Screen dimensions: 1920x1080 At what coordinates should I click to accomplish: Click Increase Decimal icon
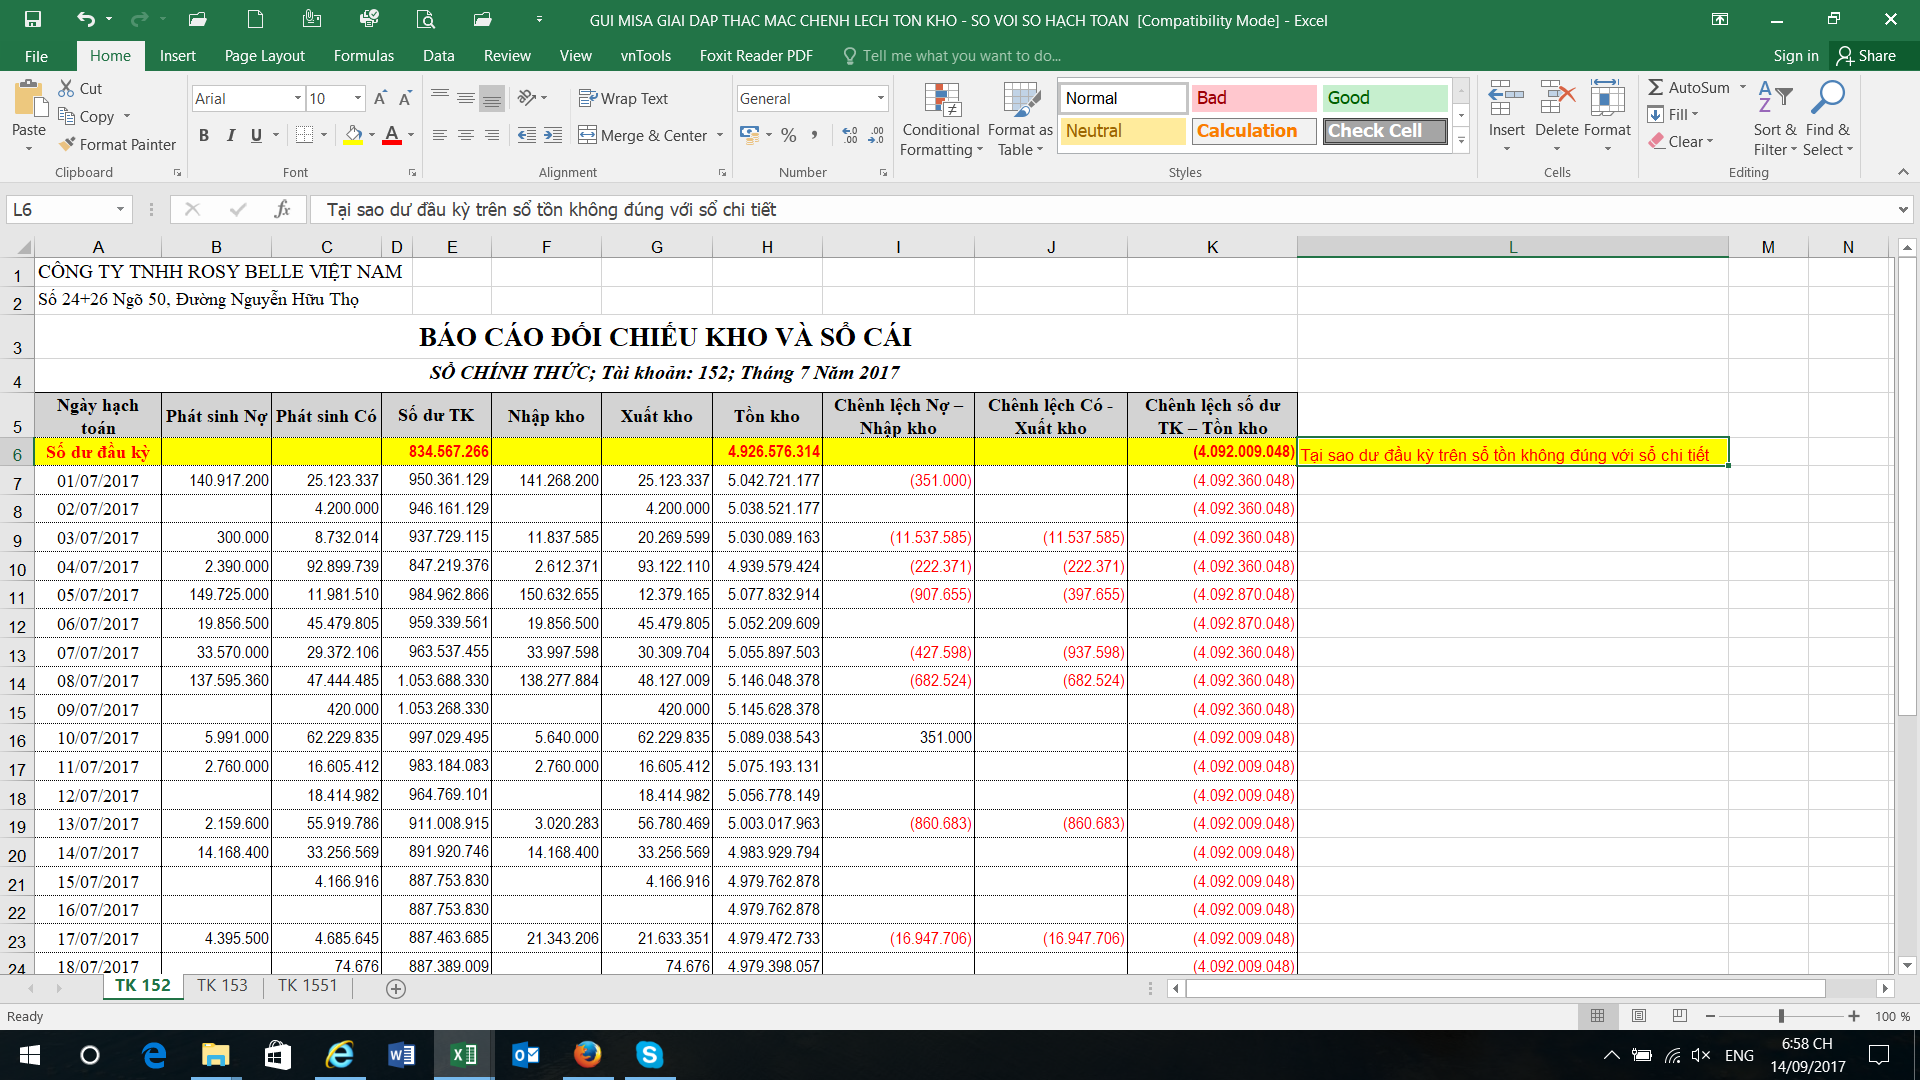click(x=850, y=135)
